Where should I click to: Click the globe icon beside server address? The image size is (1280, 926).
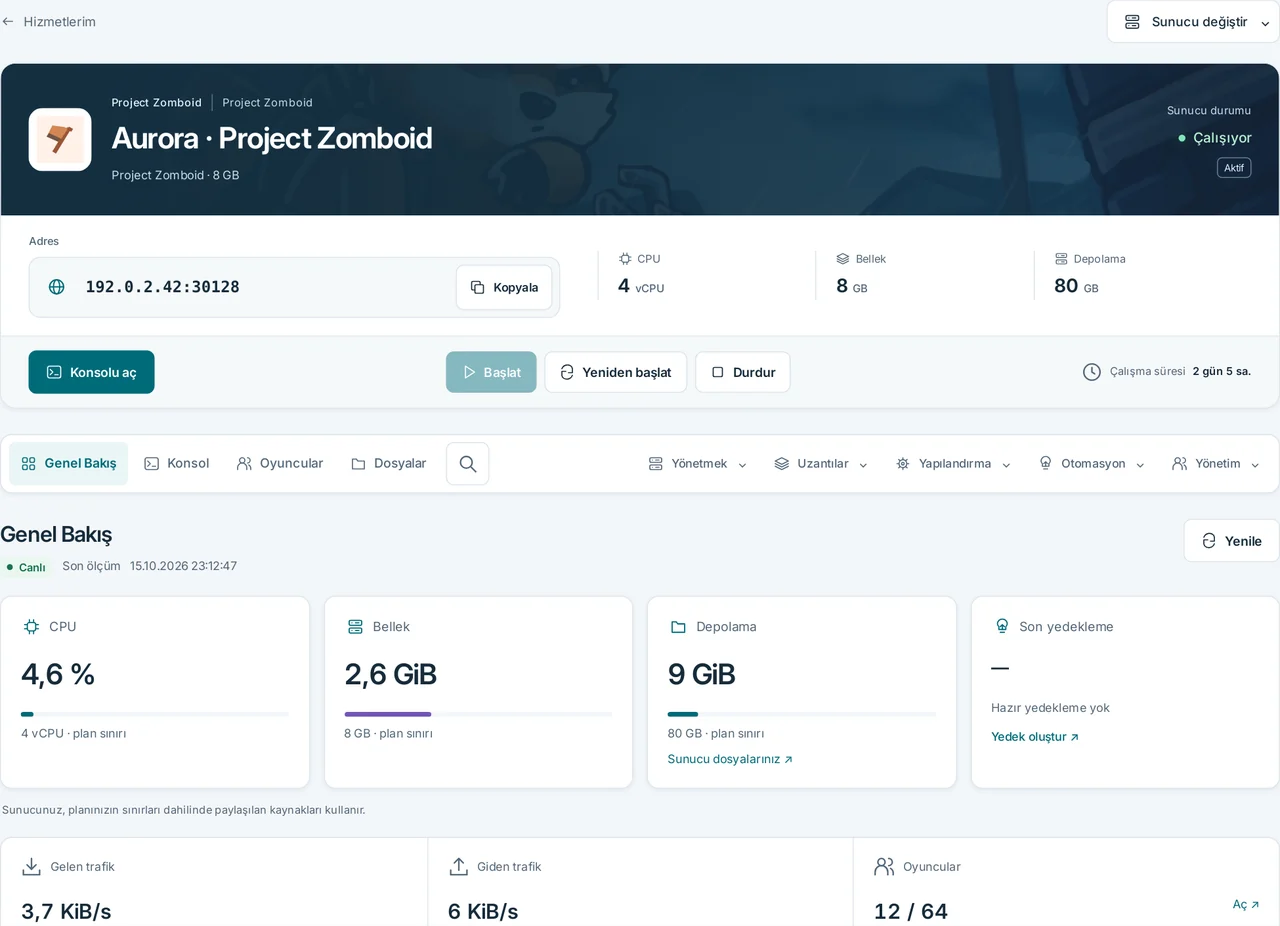(57, 287)
